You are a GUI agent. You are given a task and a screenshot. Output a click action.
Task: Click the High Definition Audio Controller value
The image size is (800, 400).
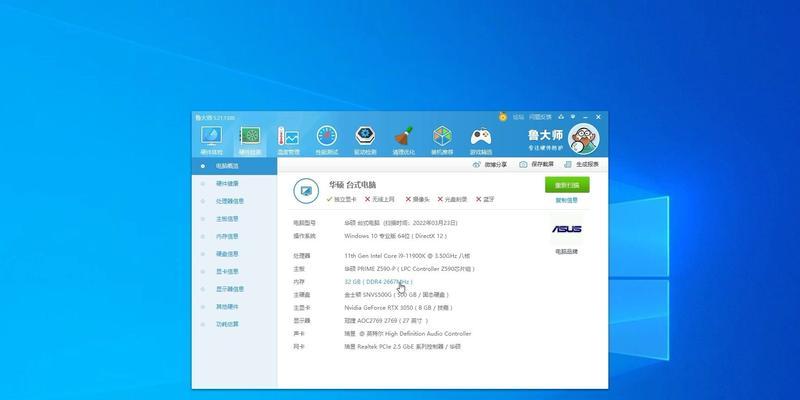[x=408, y=334]
